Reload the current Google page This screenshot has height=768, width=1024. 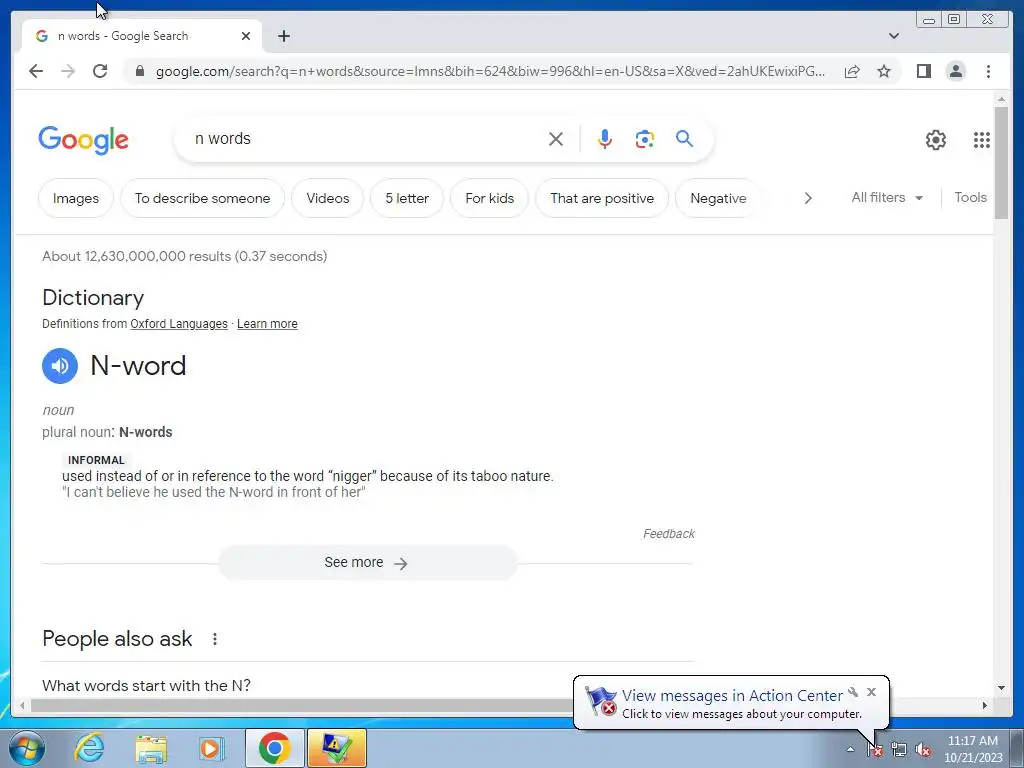click(100, 71)
